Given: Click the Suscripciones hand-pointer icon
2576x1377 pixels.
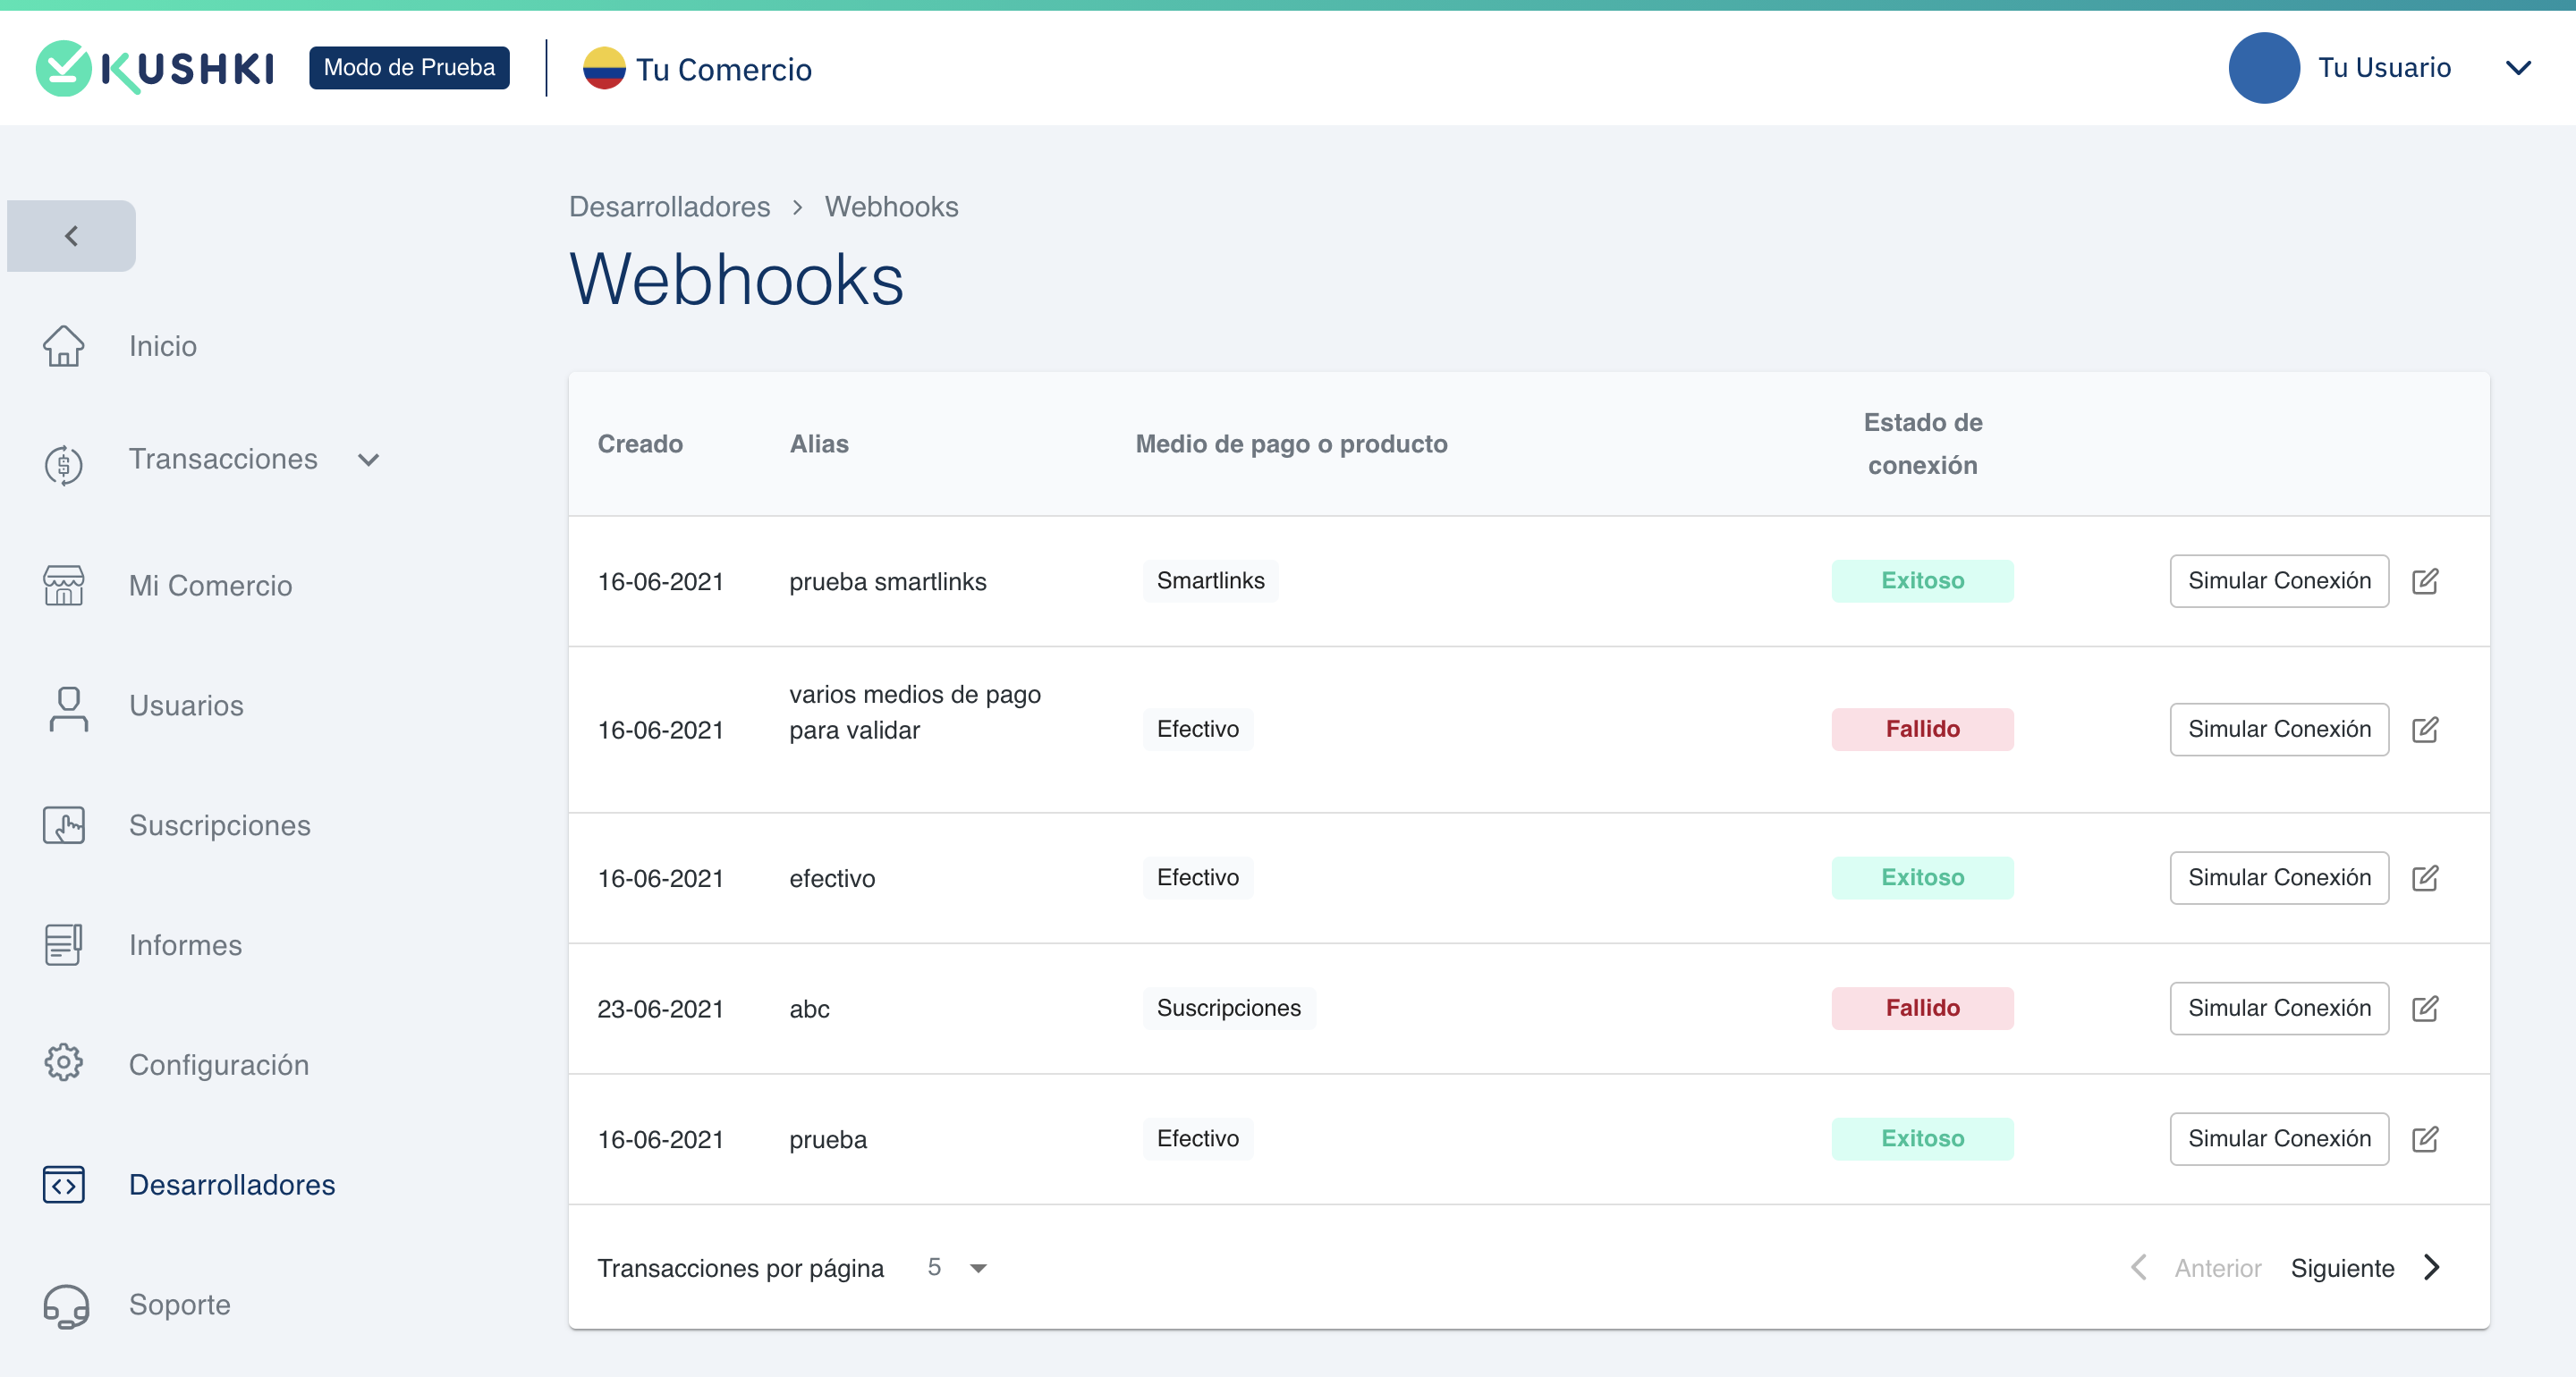Looking at the screenshot, I should pos(63,825).
